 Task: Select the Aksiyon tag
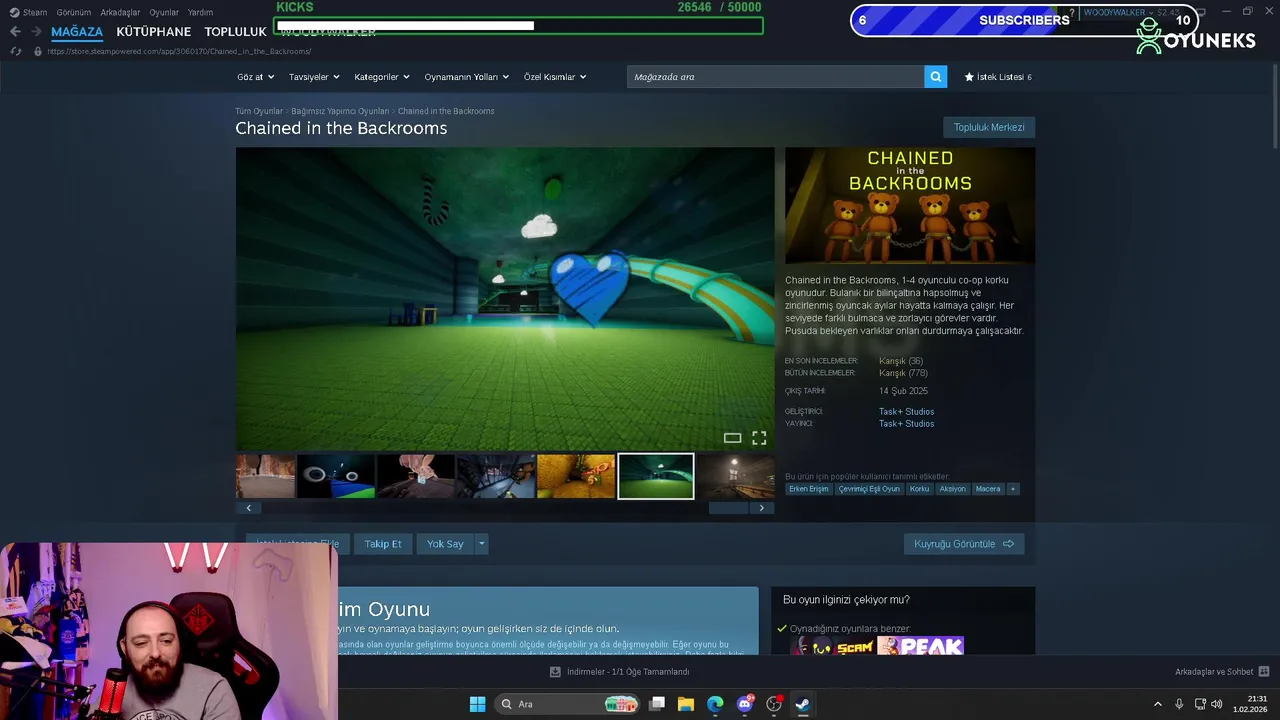(952, 489)
